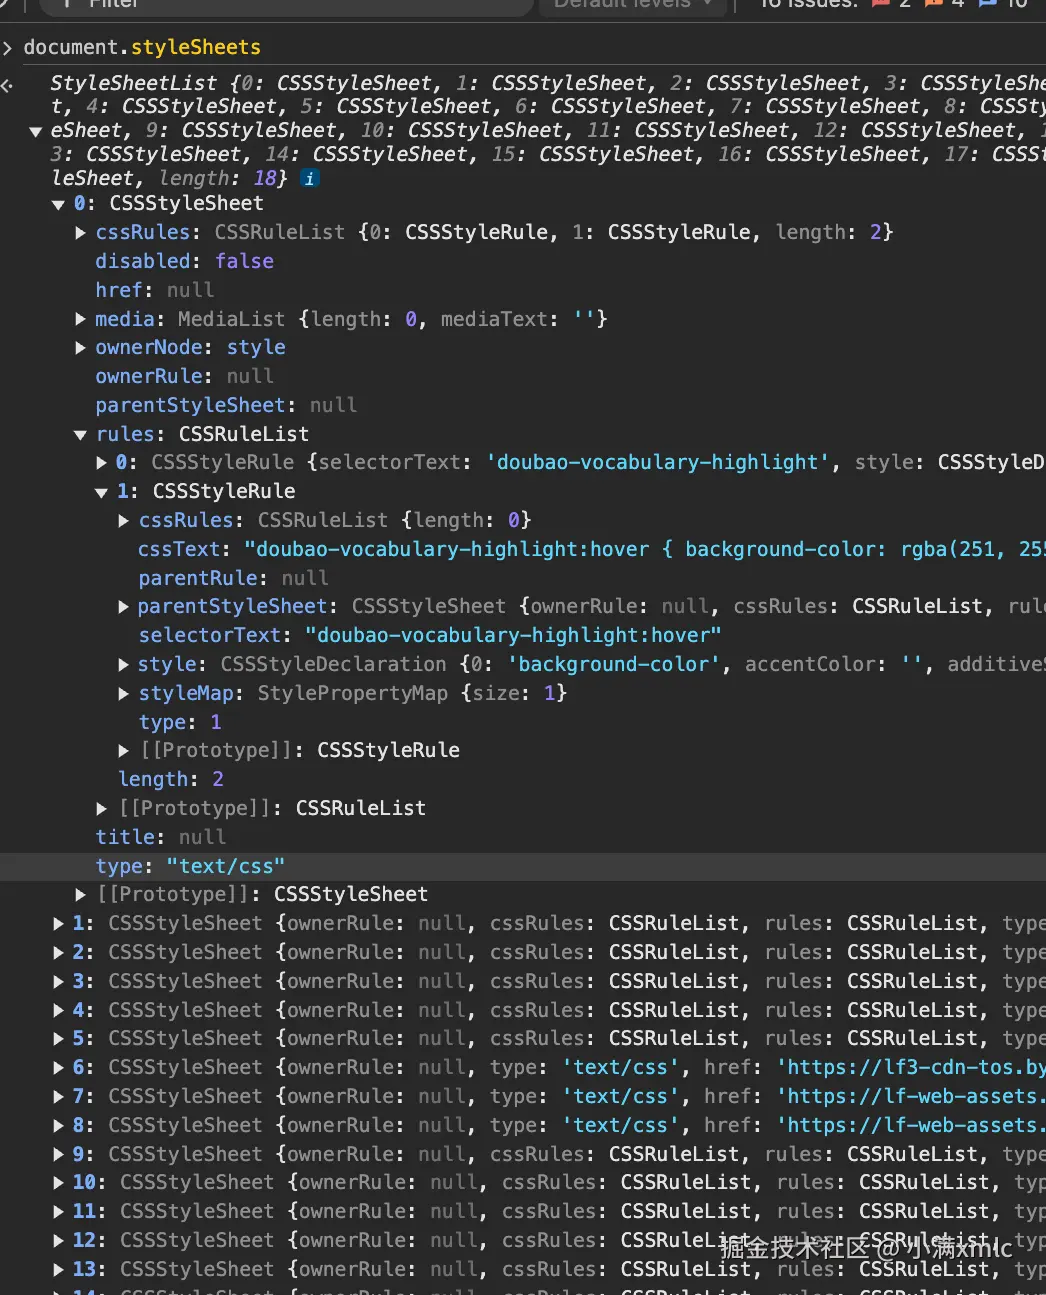Image resolution: width=1046 pixels, height=1295 pixels.
Task: Expand the style: CSSStyleDeclaration property
Action: (x=123, y=664)
